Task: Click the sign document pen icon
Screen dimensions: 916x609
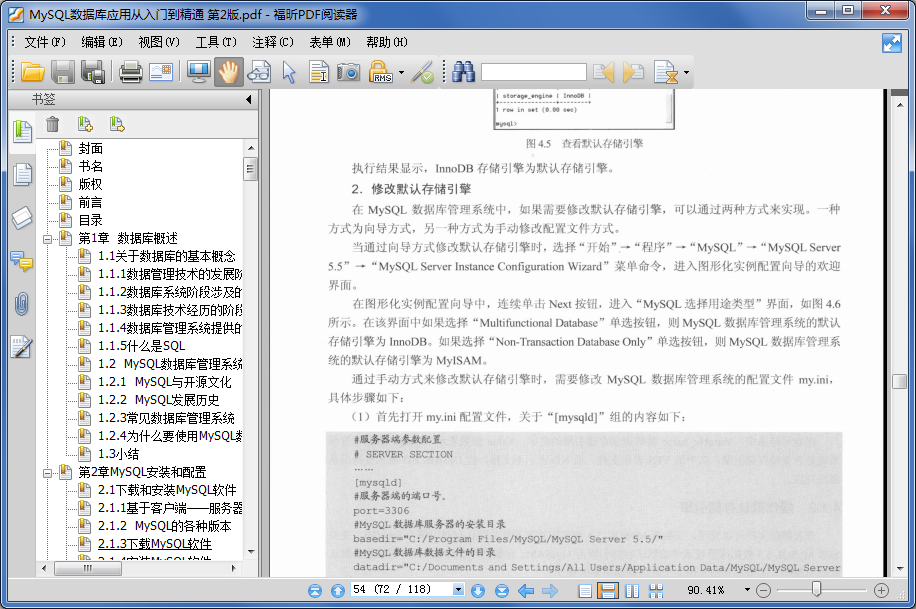Action: (x=422, y=72)
